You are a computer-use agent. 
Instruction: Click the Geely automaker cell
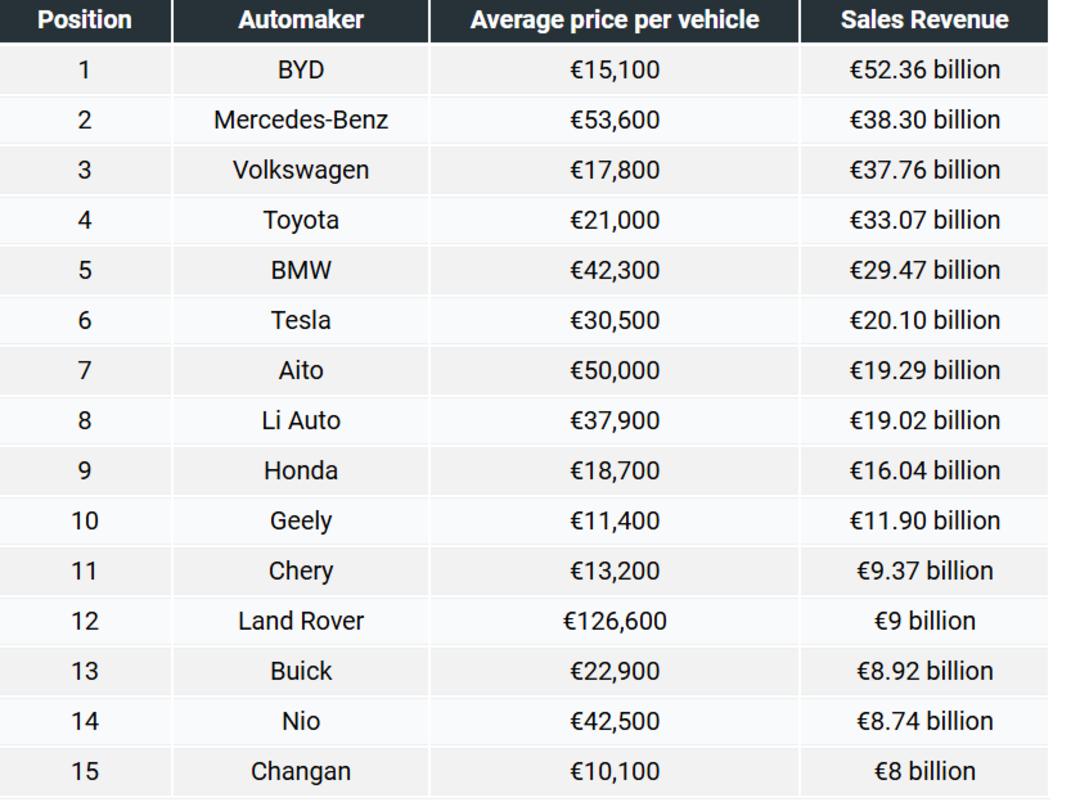(301, 521)
